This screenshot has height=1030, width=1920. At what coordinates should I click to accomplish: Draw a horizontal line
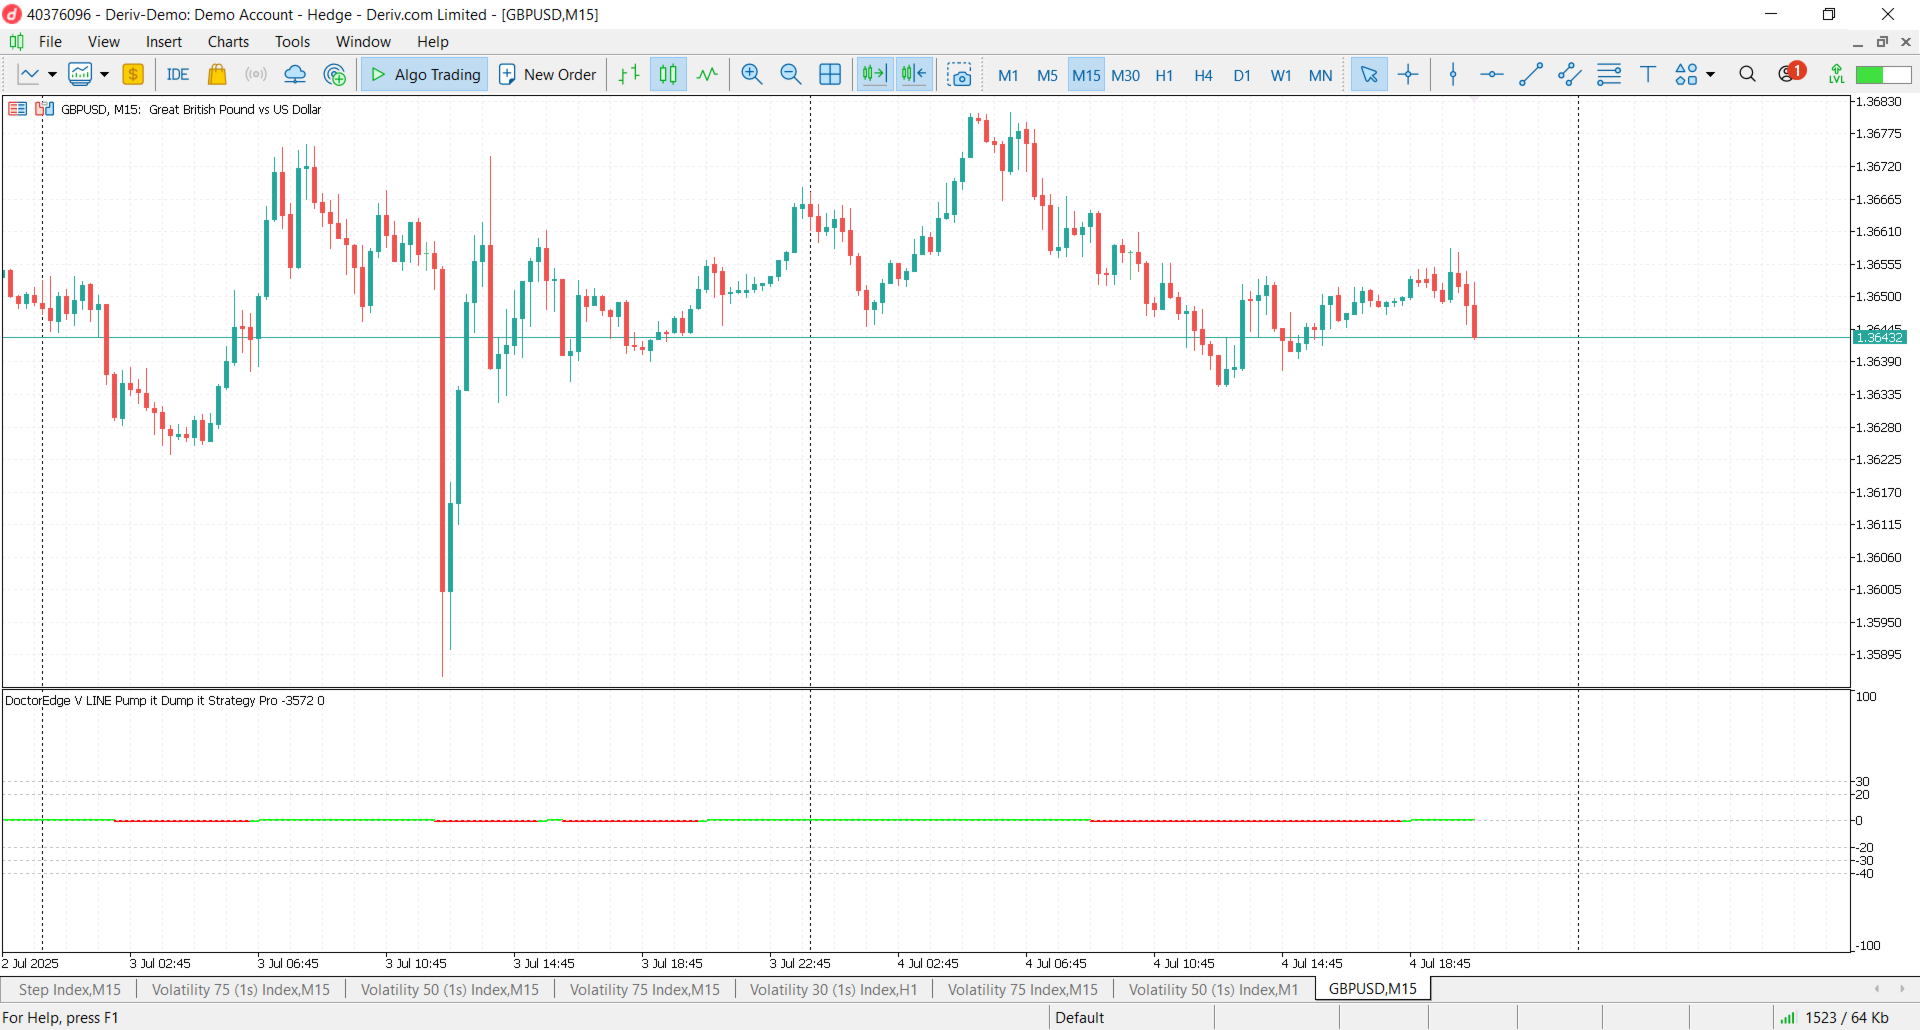click(1492, 74)
